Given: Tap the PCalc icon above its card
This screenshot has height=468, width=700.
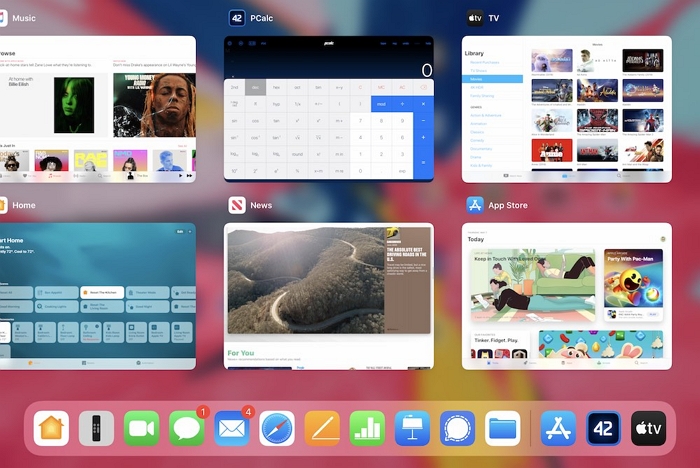Looking at the screenshot, I should (x=237, y=18).
